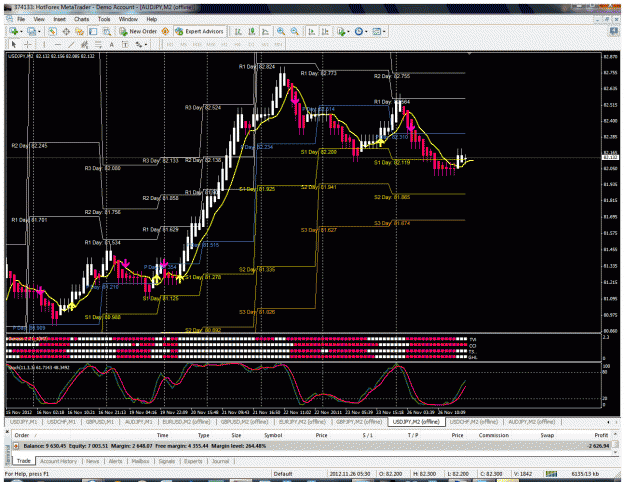625x482 pixels.
Task: Sort trades by Symbol column header
Action: tap(273, 435)
